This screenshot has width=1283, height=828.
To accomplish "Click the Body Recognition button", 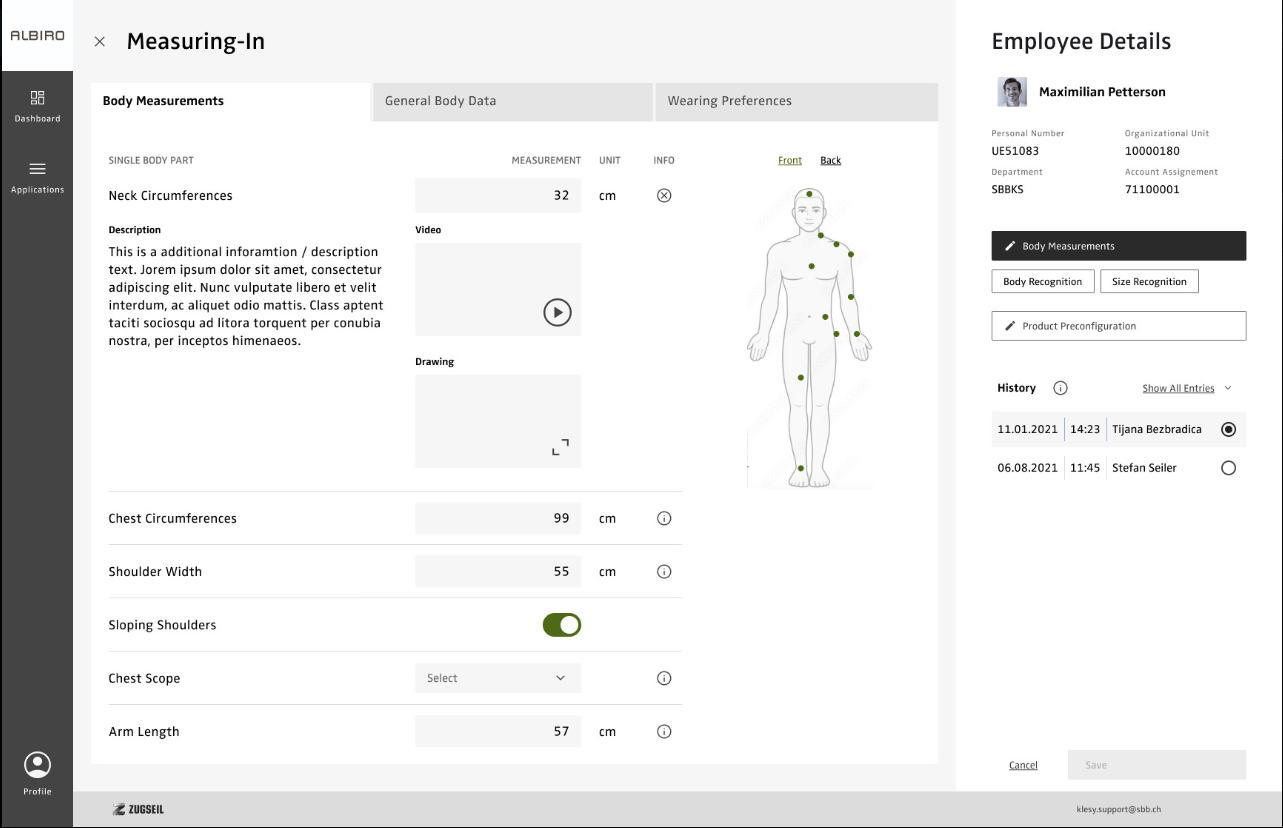I will tap(1042, 282).
